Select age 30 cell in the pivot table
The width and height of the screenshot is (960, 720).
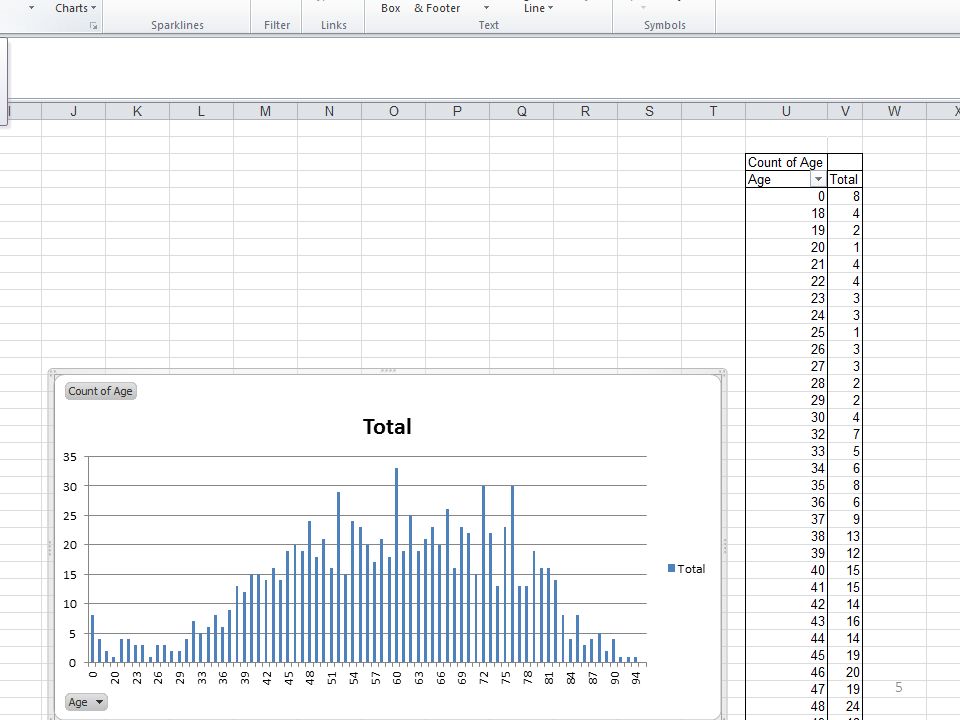(786, 418)
